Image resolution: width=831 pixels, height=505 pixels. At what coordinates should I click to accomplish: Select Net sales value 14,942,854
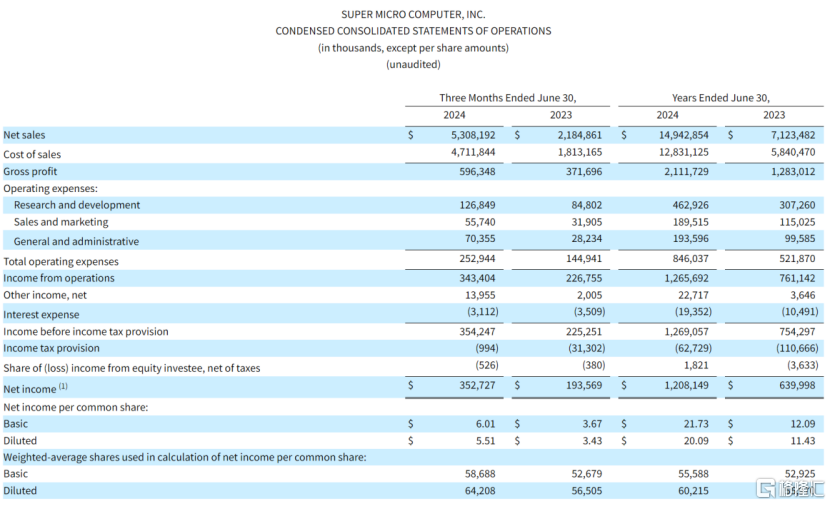click(x=683, y=135)
